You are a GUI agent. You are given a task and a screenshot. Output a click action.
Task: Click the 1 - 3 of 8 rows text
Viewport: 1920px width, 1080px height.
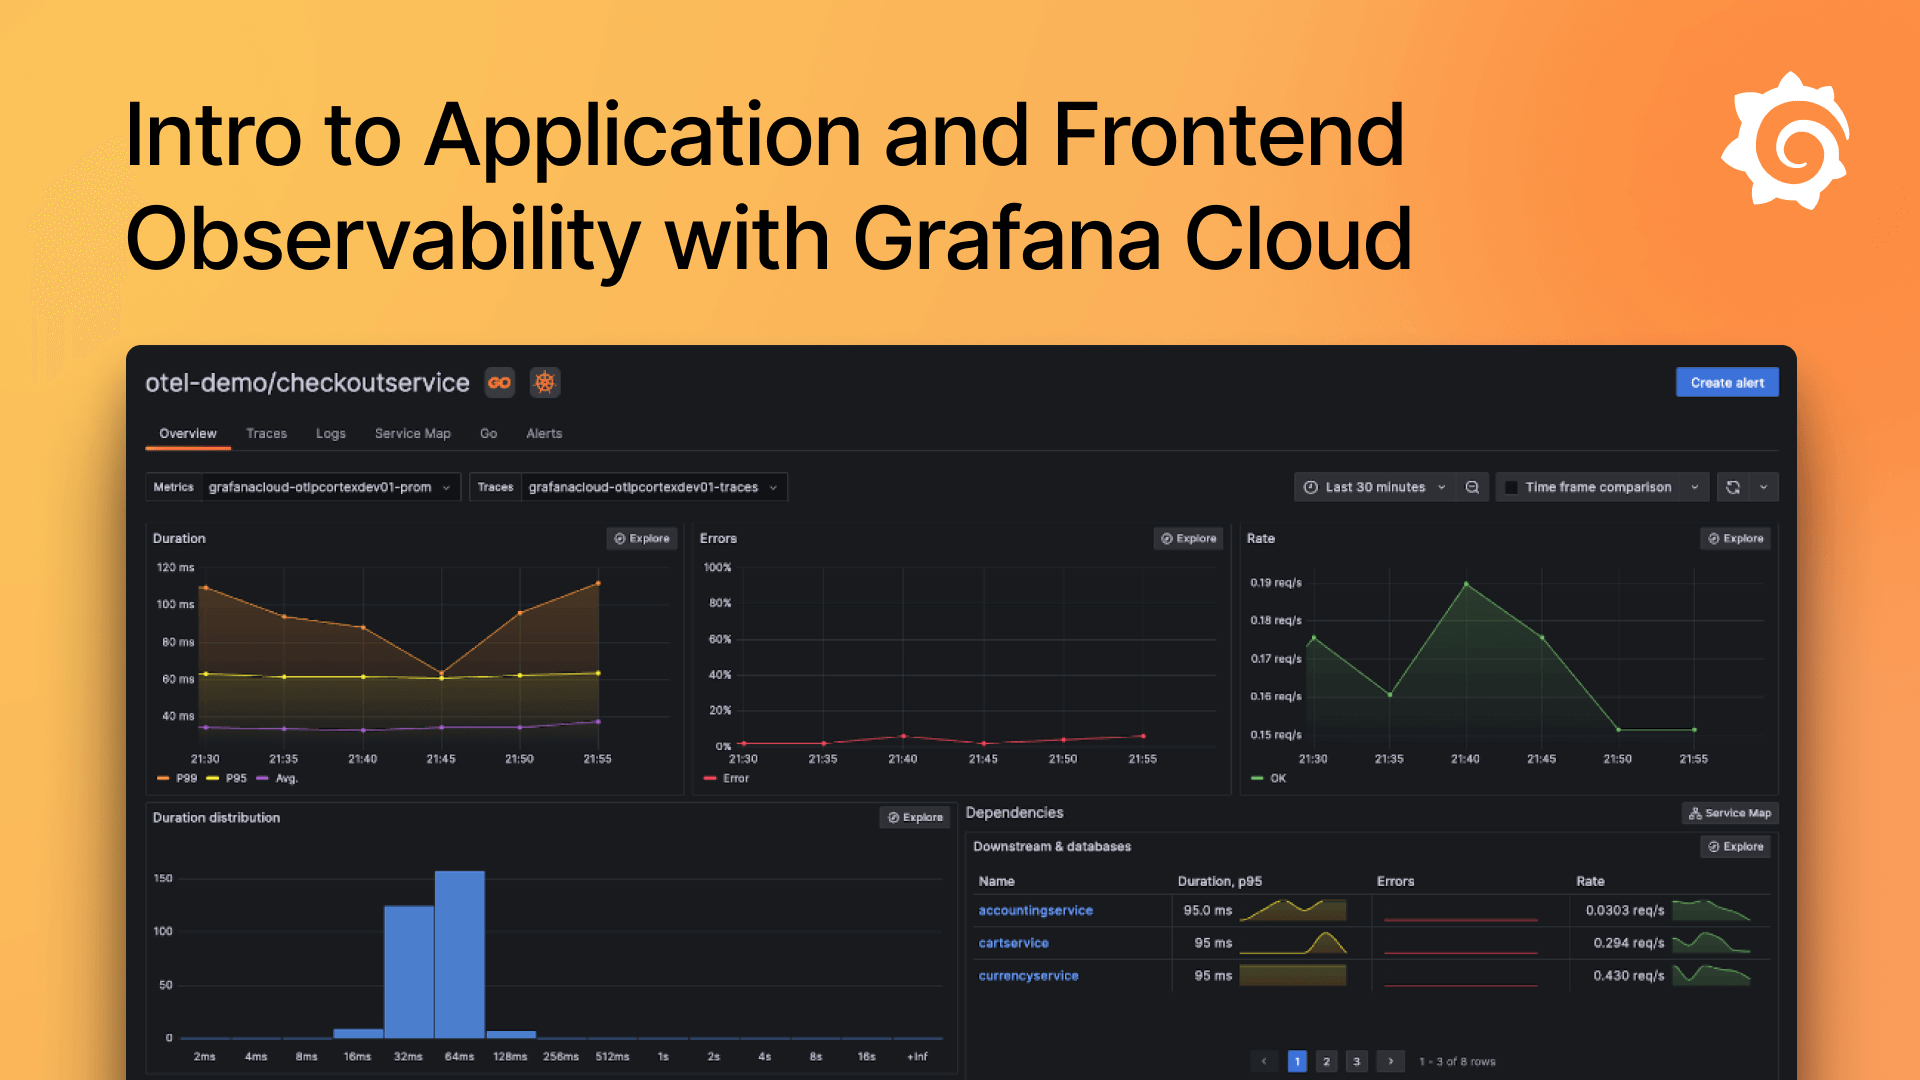tap(1457, 1062)
